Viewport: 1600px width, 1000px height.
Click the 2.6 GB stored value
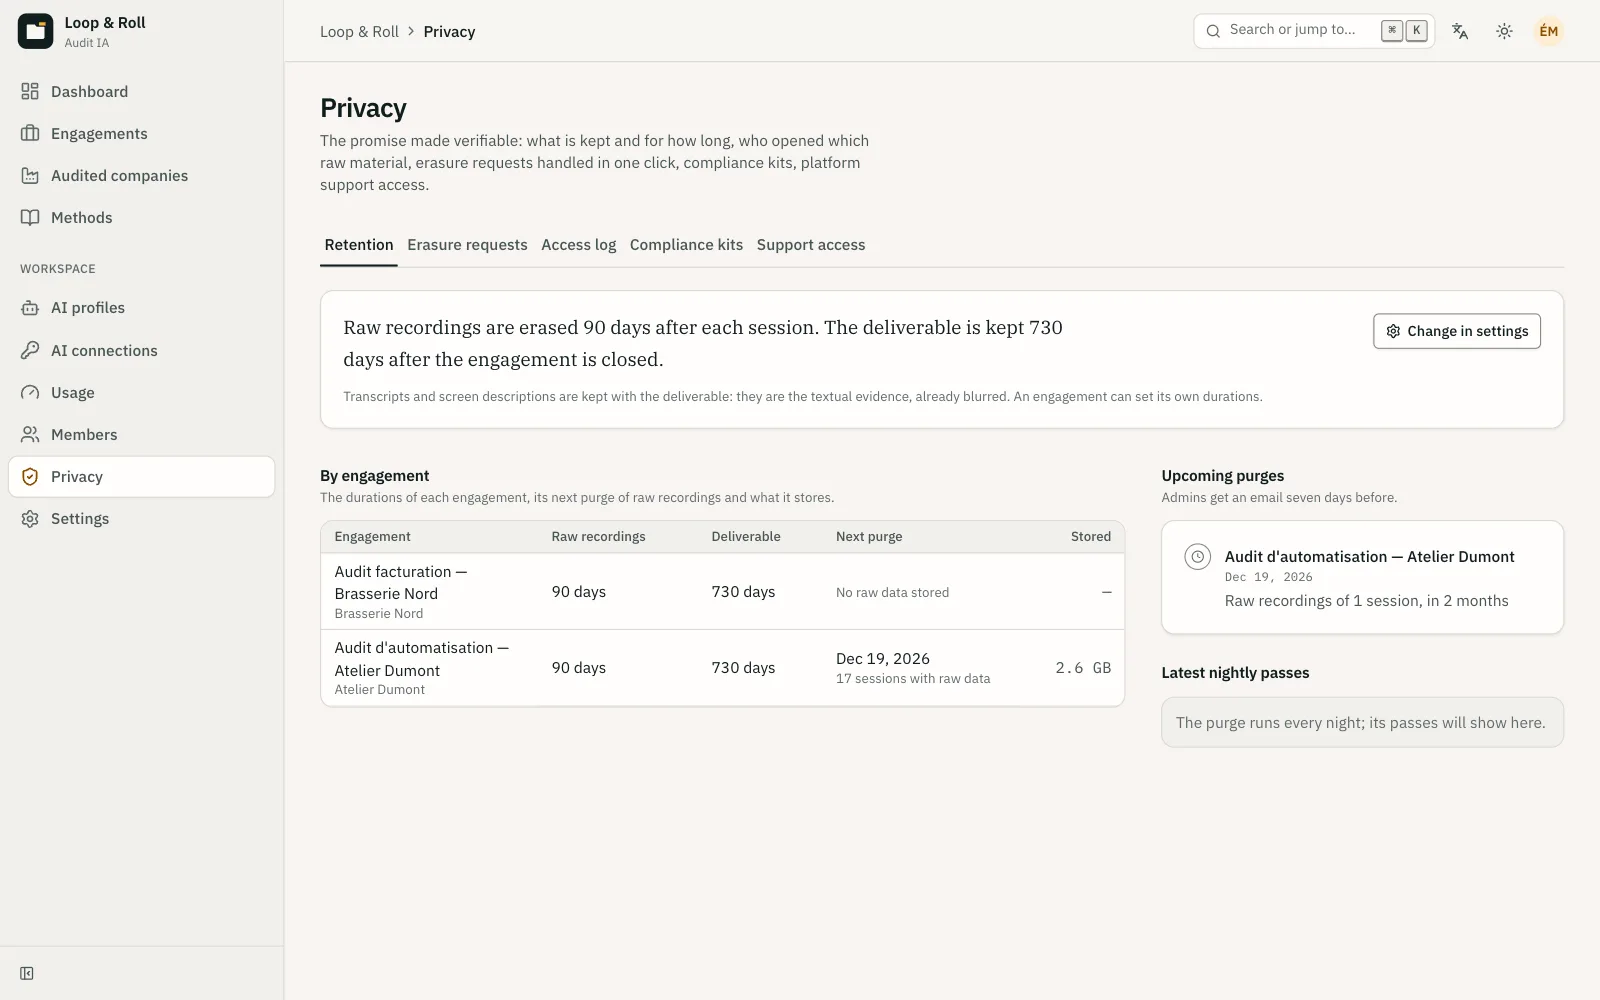(1083, 668)
